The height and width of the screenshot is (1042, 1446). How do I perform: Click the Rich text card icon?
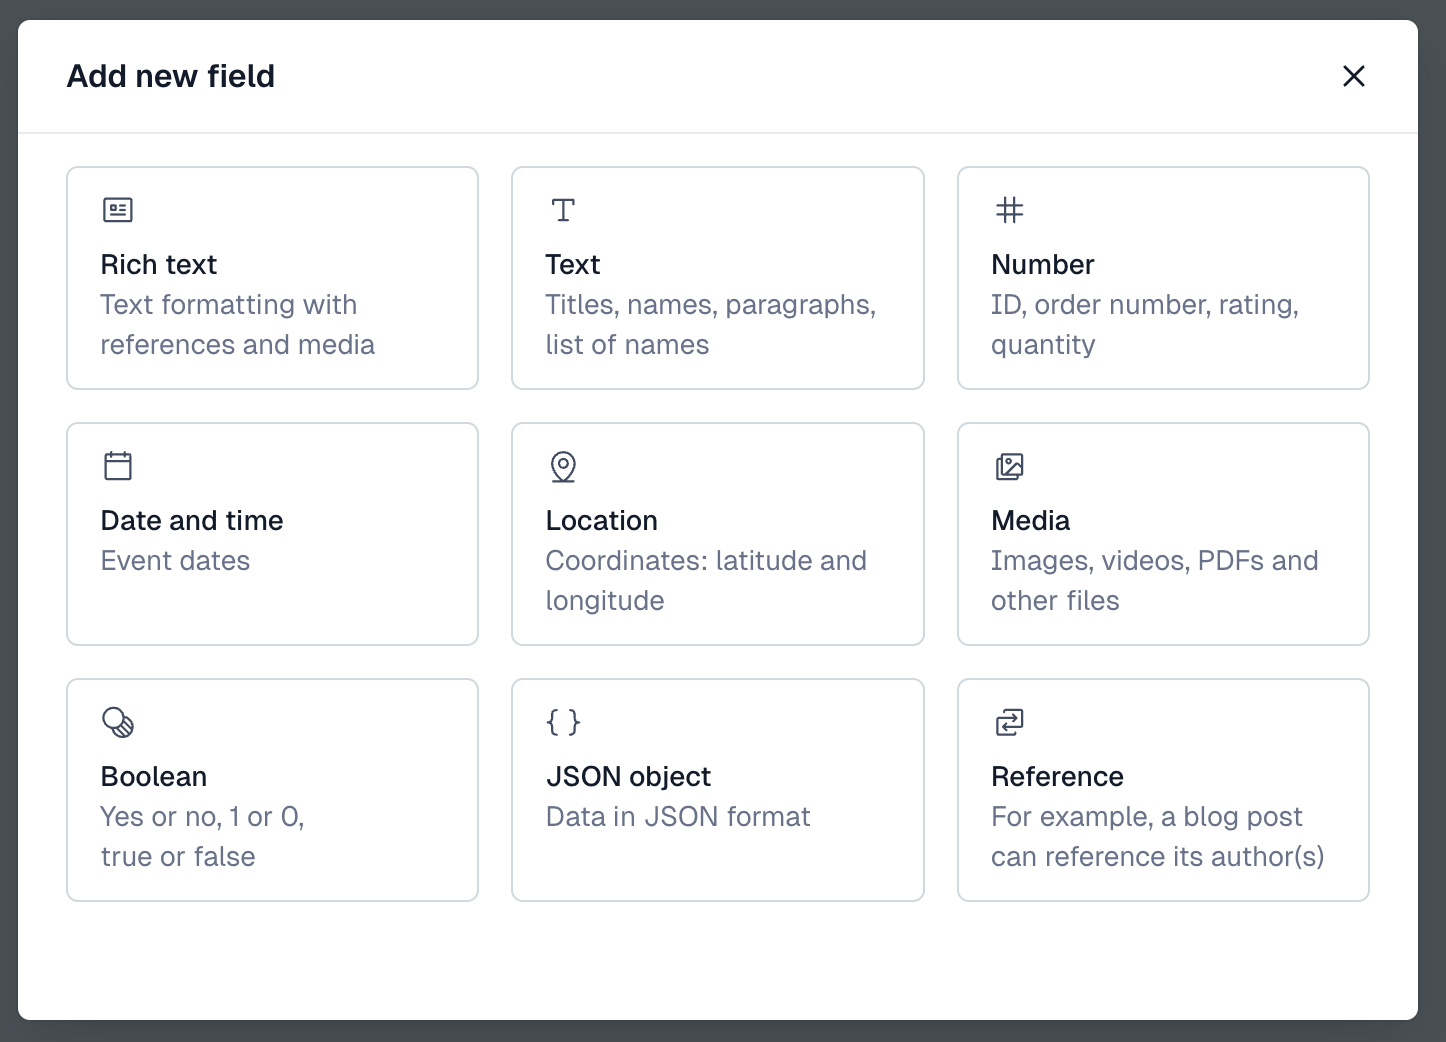118,210
